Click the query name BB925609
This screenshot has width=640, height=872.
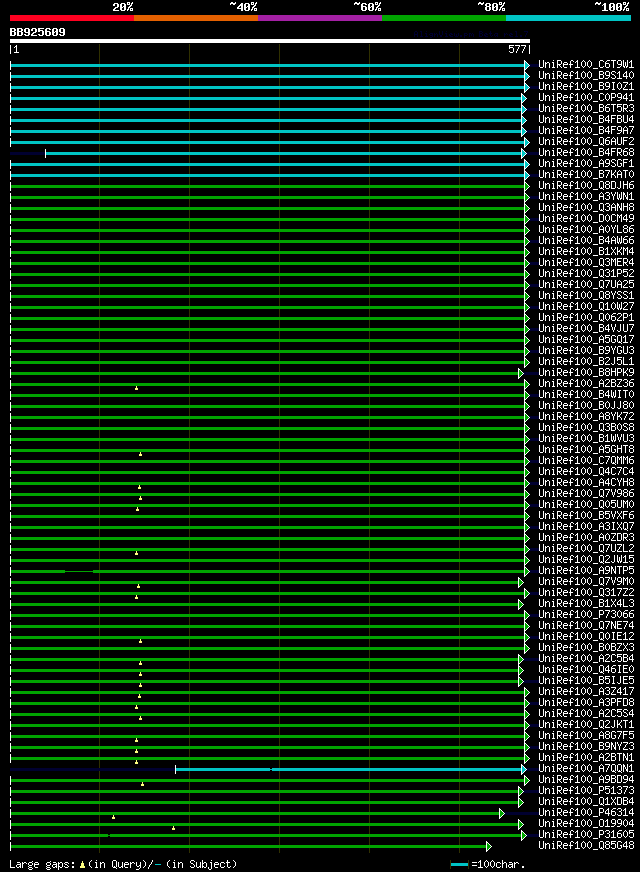click(x=37, y=32)
